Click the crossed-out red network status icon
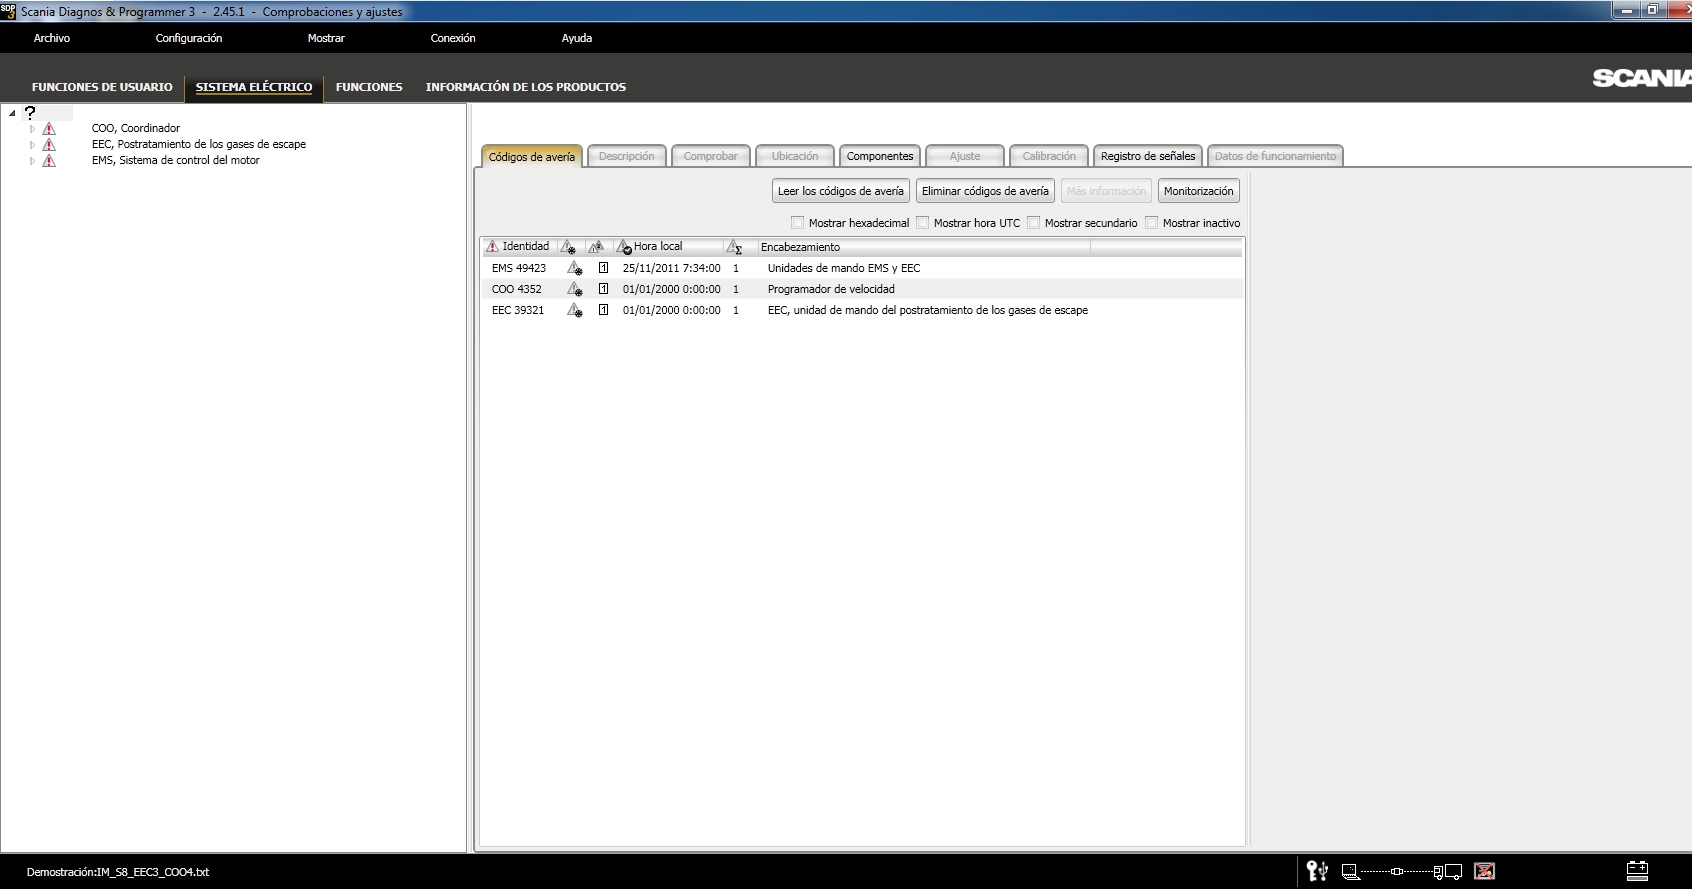Screen dimensions: 1692x889 pos(1485,871)
